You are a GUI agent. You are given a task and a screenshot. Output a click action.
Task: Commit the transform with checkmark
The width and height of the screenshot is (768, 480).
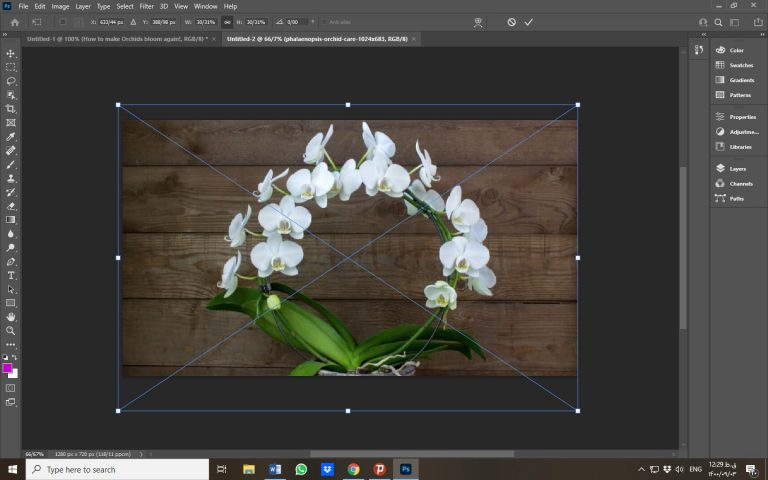(x=528, y=22)
